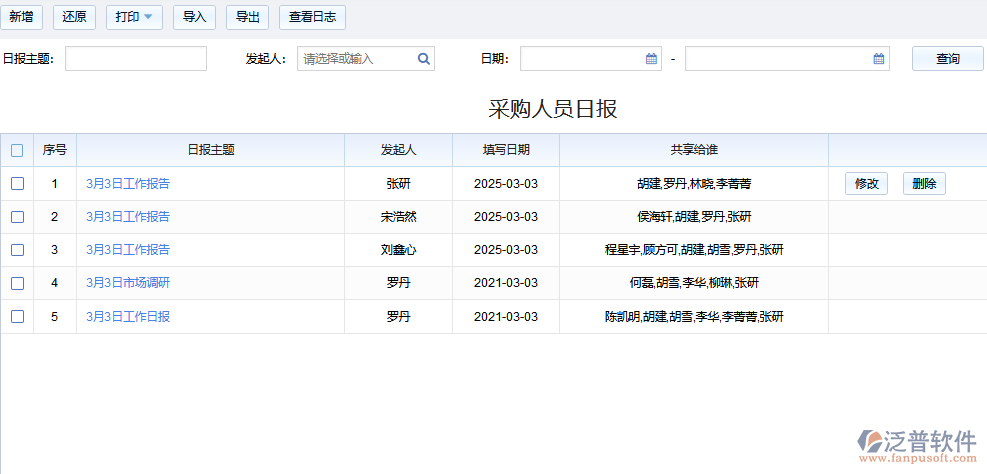Screen dimensions: 987x474
Task: Open 查看日志 from the toolbar
Action: pos(312,17)
